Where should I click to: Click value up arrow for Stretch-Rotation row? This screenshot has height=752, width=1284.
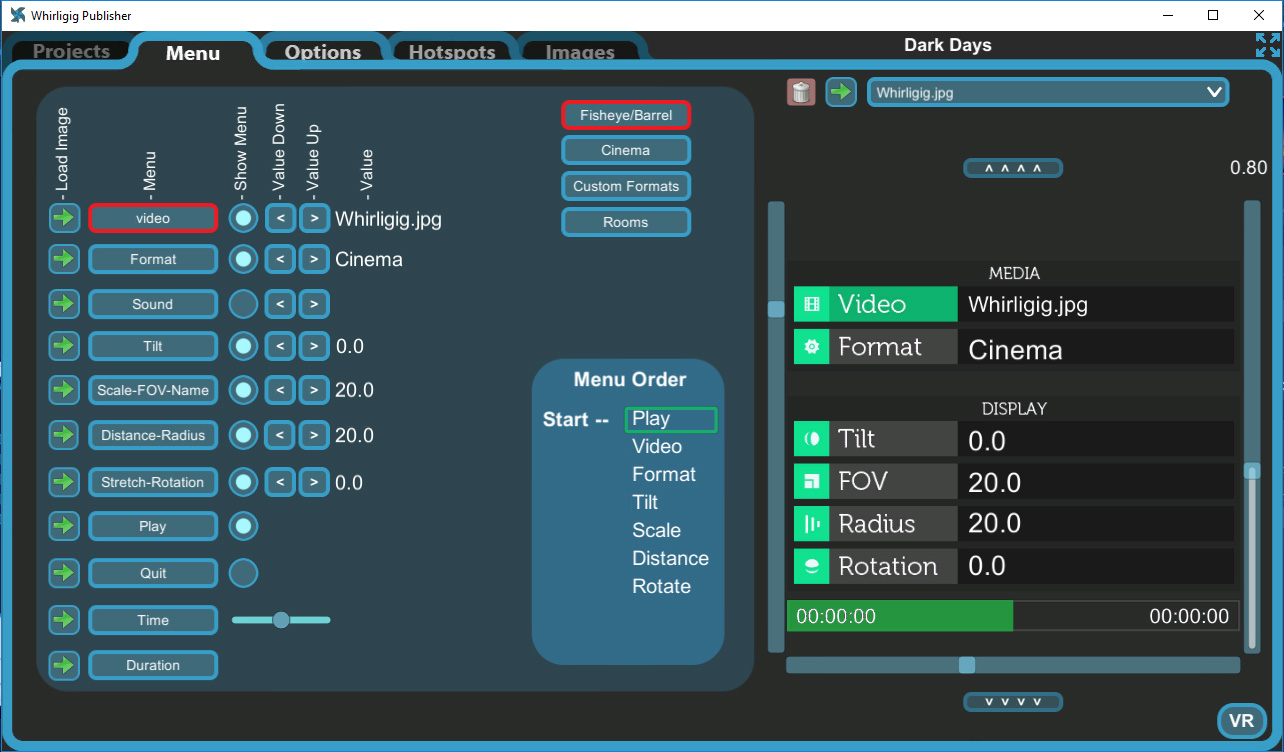(x=314, y=482)
